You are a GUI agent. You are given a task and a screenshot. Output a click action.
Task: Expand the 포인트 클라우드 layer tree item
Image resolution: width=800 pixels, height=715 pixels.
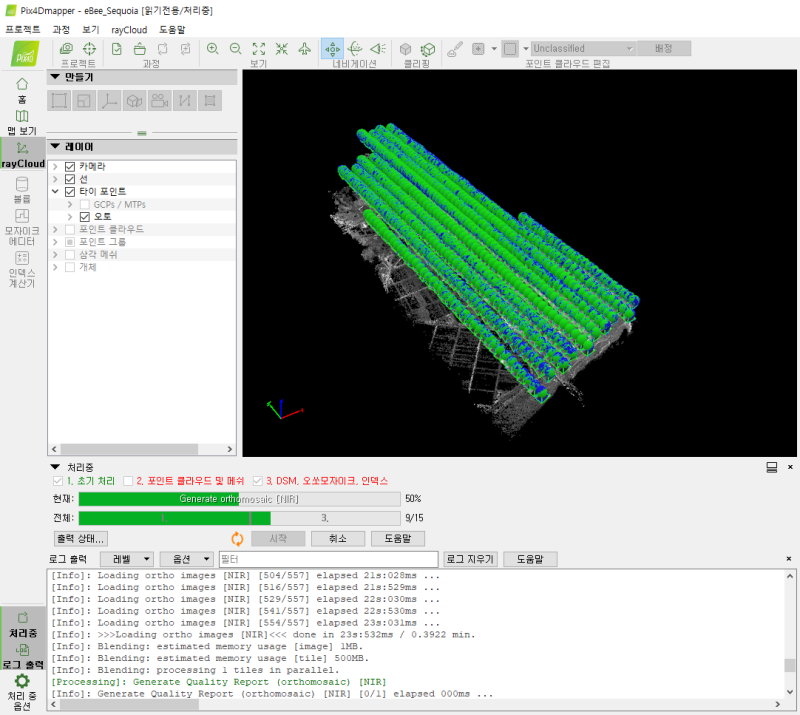57,228
